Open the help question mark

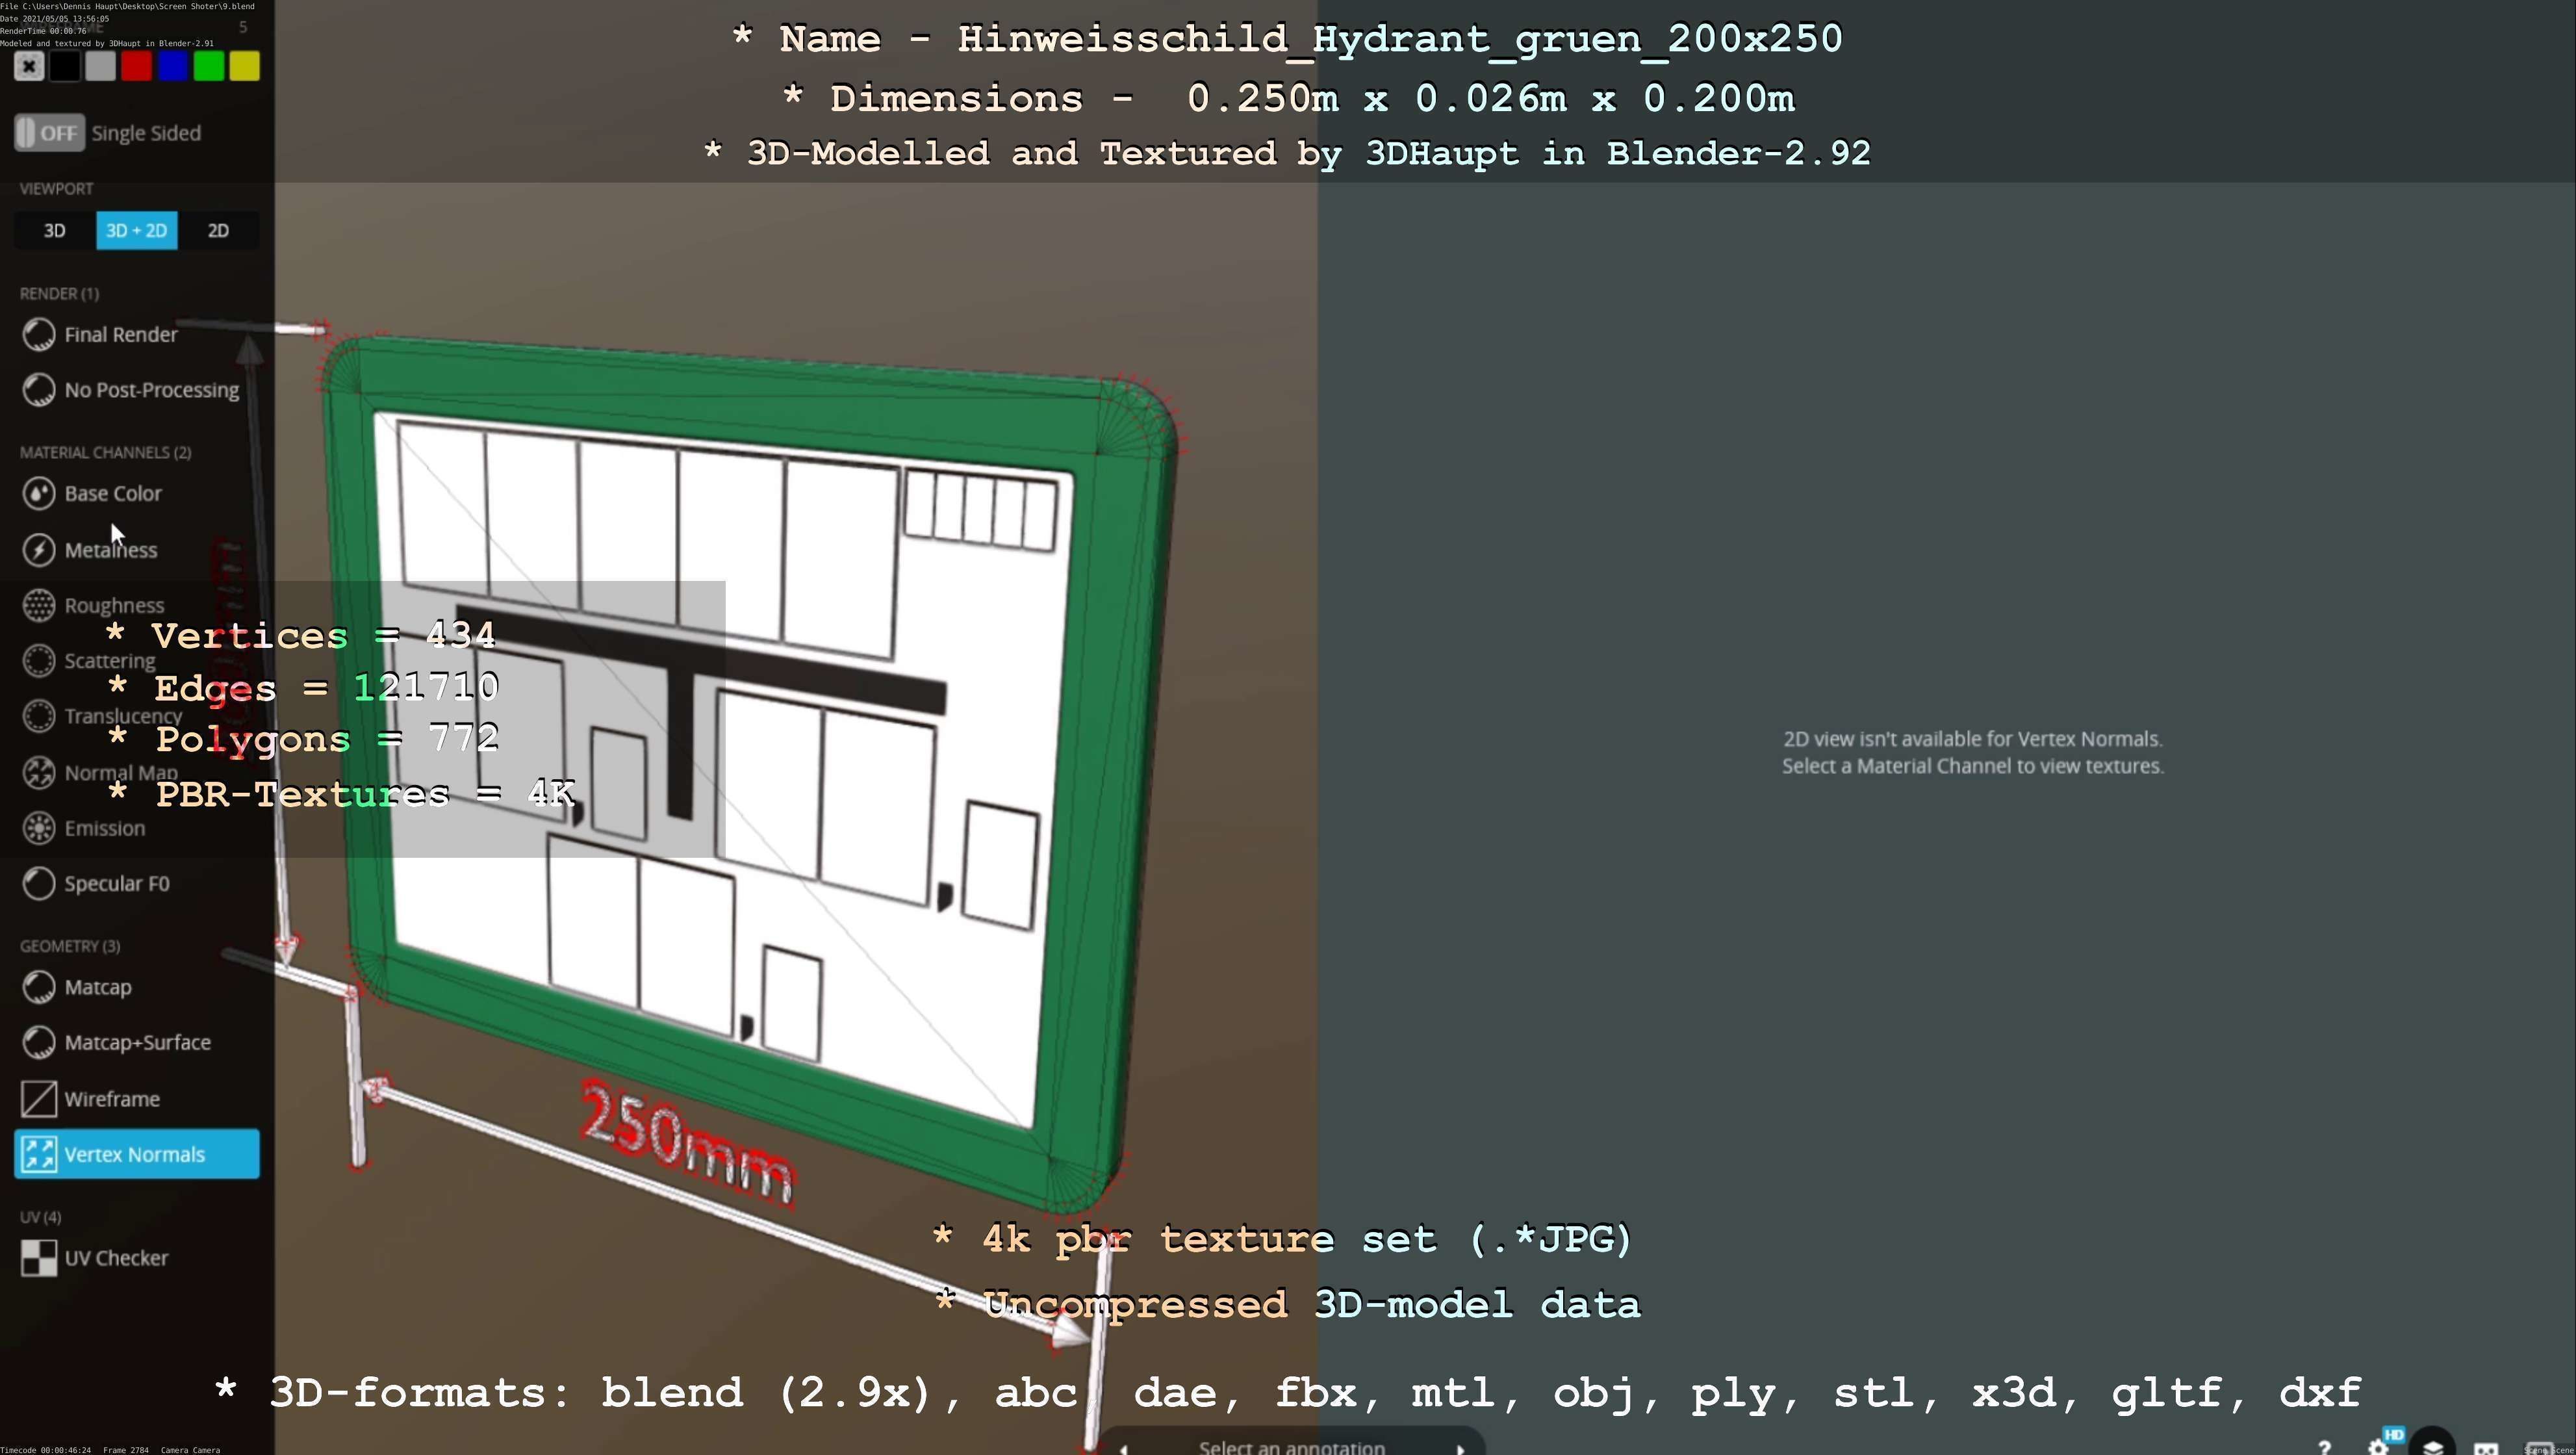point(2324,1446)
